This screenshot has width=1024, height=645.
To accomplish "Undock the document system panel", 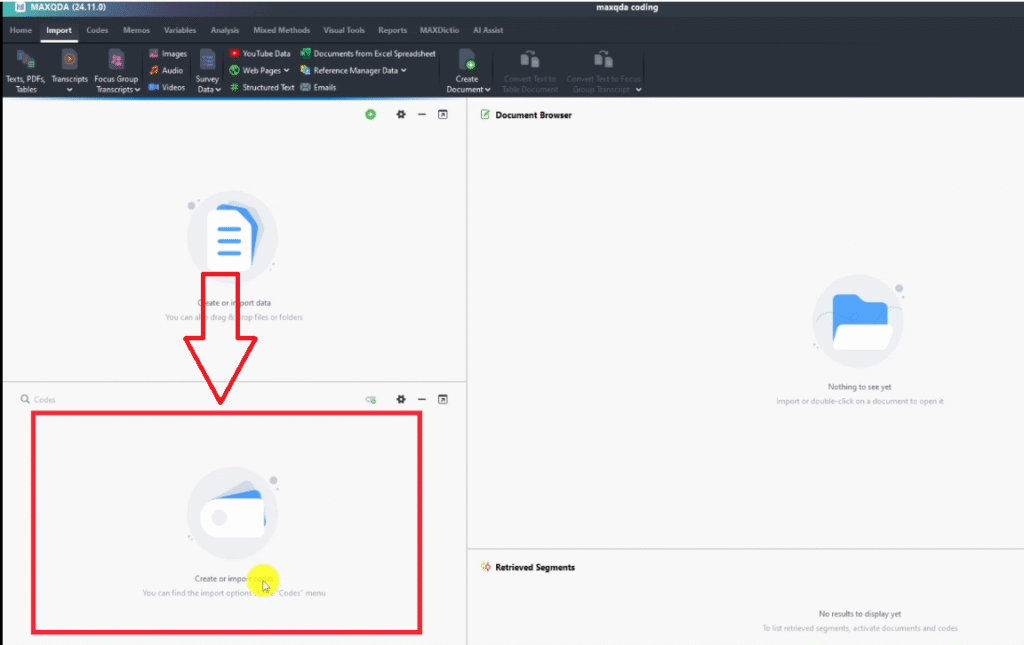I will 443,115.
